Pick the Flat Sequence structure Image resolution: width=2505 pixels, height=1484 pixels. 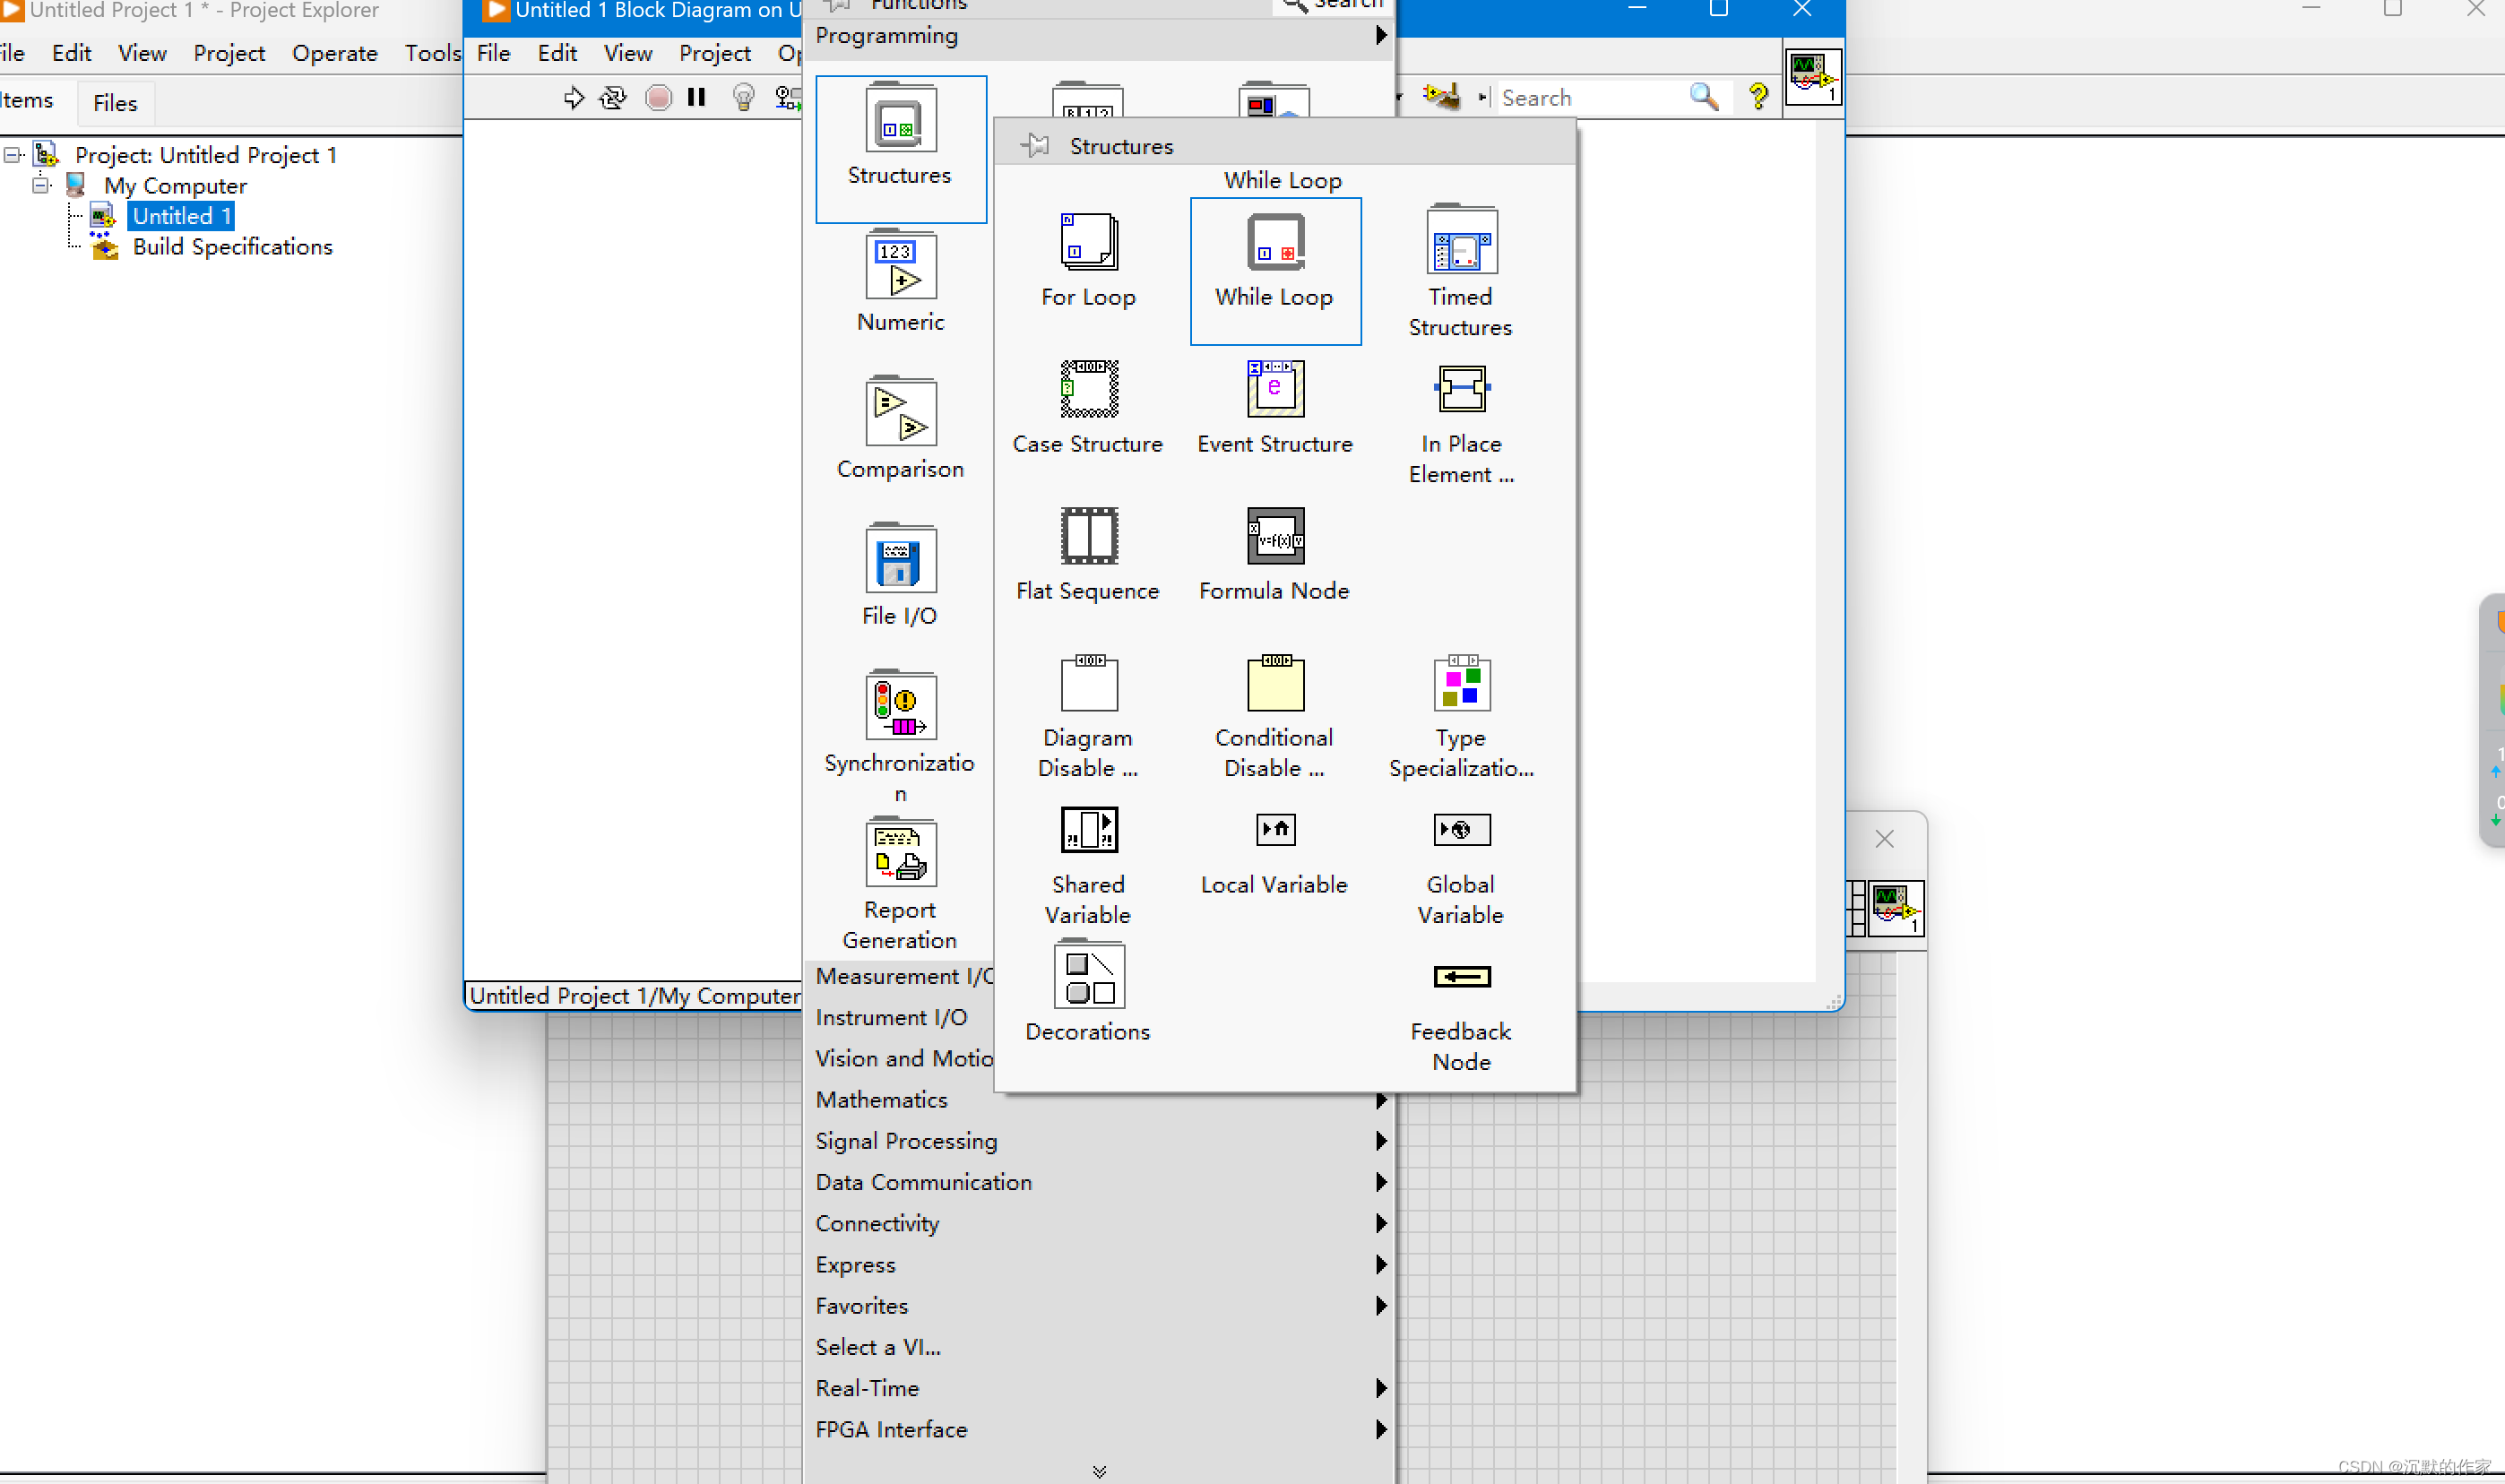pos(1088,536)
